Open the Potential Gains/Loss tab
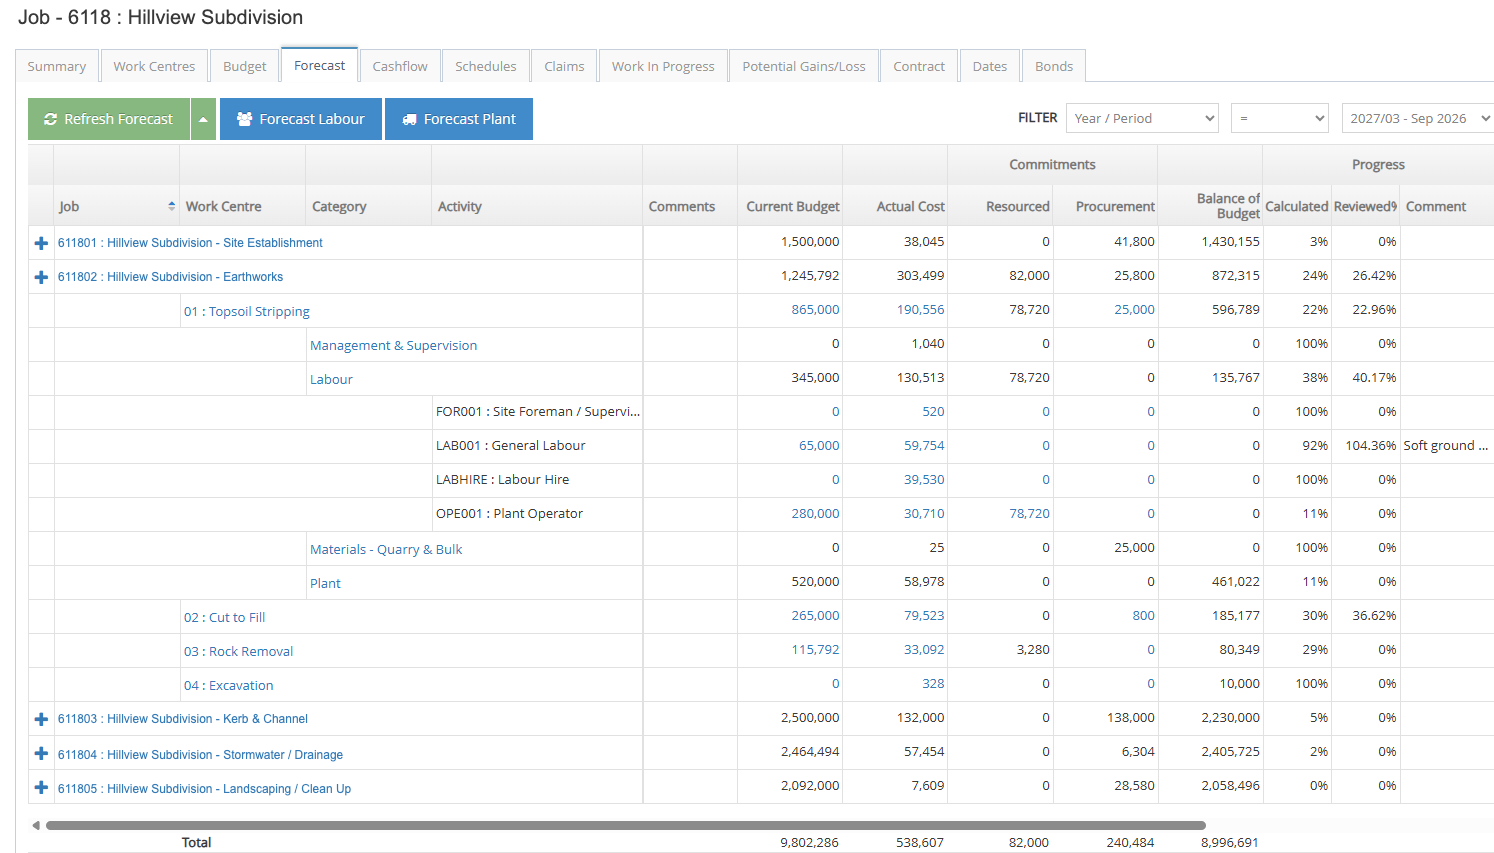Screen dimensions: 1494x853 [804, 66]
